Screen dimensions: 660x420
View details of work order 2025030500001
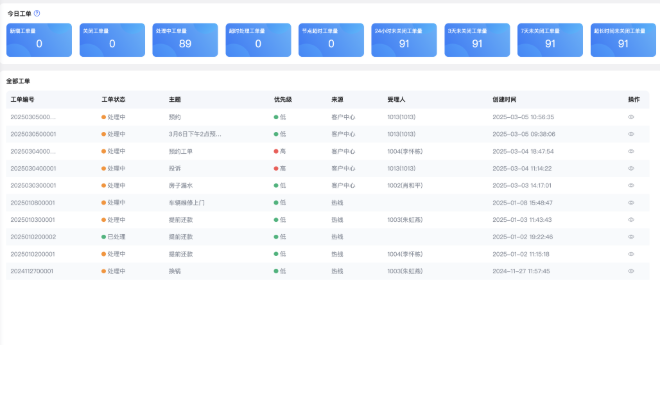(x=631, y=134)
